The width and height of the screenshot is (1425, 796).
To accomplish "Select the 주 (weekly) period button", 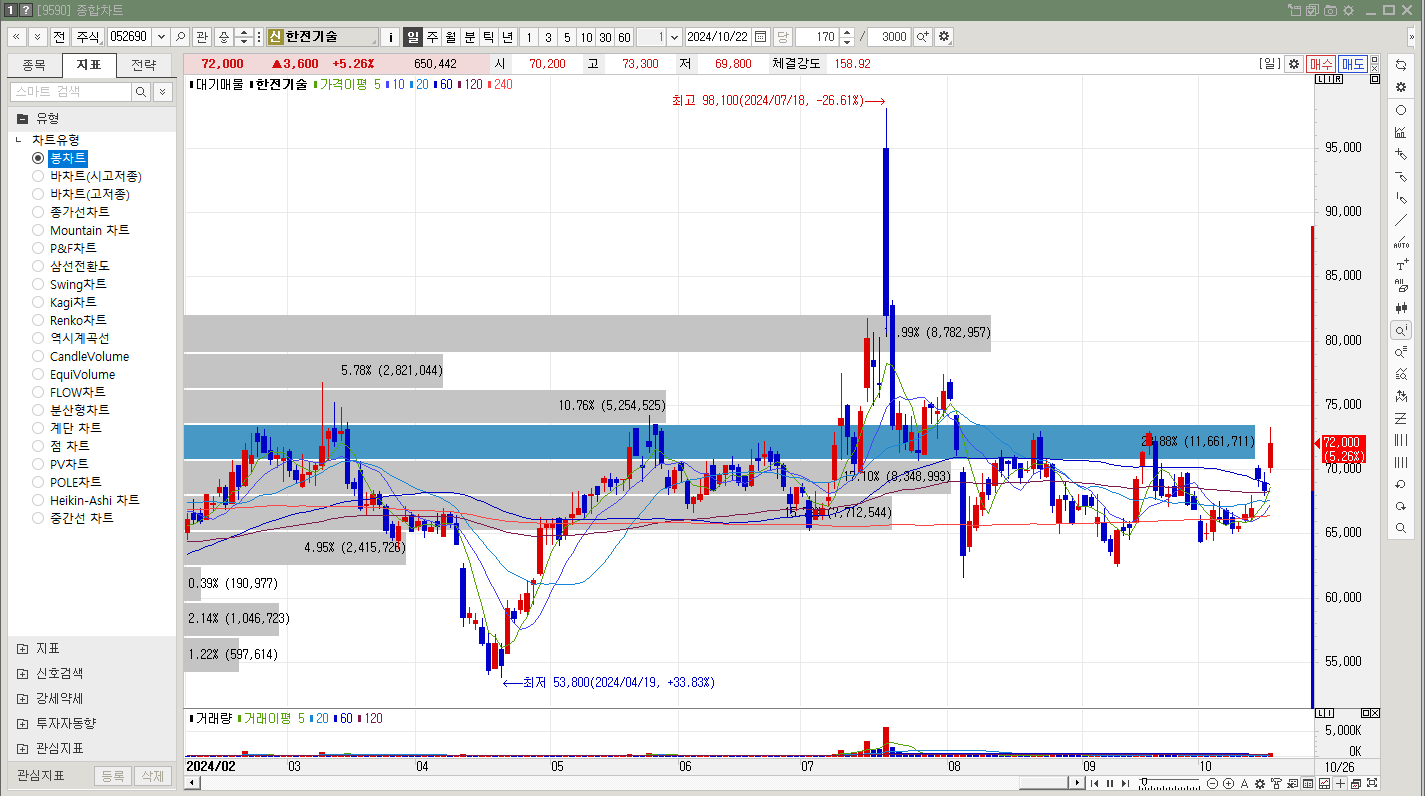I will 432,36.
